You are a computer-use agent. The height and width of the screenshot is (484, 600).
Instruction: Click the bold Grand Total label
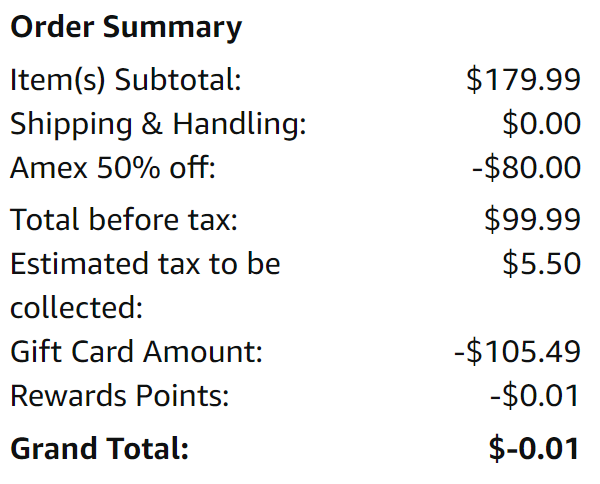point(100,449)
